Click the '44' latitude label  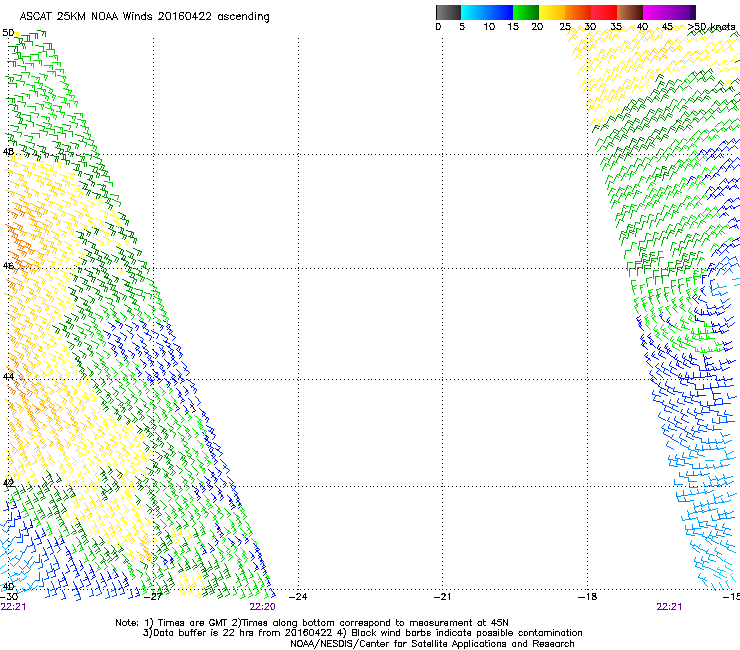coord(8,377)
